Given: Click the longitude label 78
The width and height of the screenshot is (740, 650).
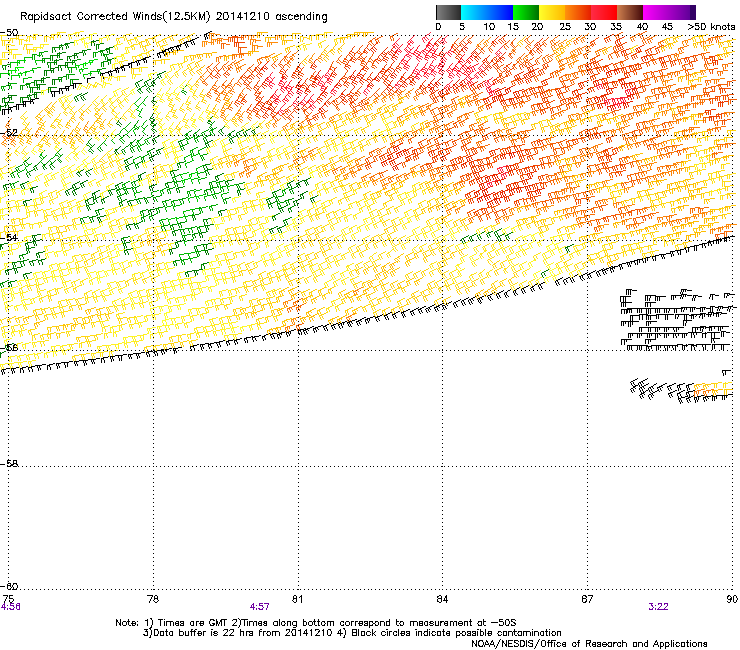Looking at the screenshot, I should coord(153,599).
